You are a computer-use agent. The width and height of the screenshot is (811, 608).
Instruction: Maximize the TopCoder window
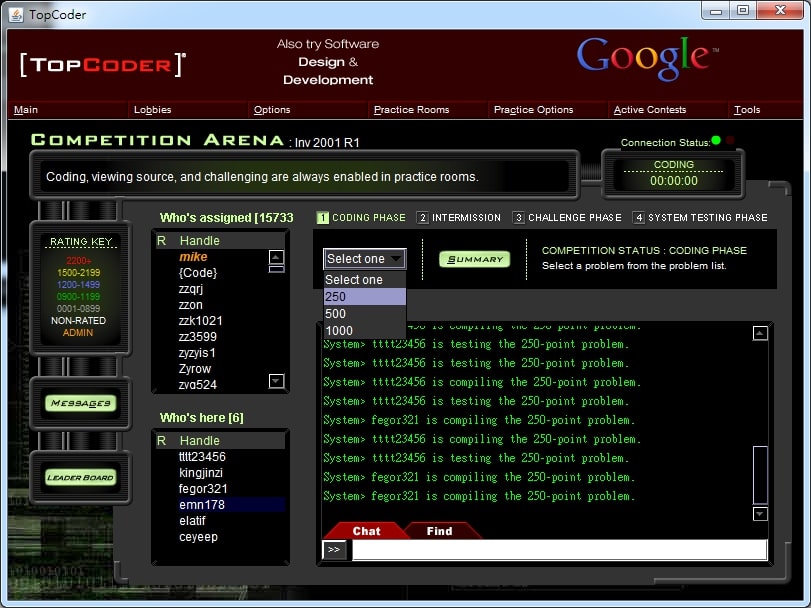click(743, 10)
